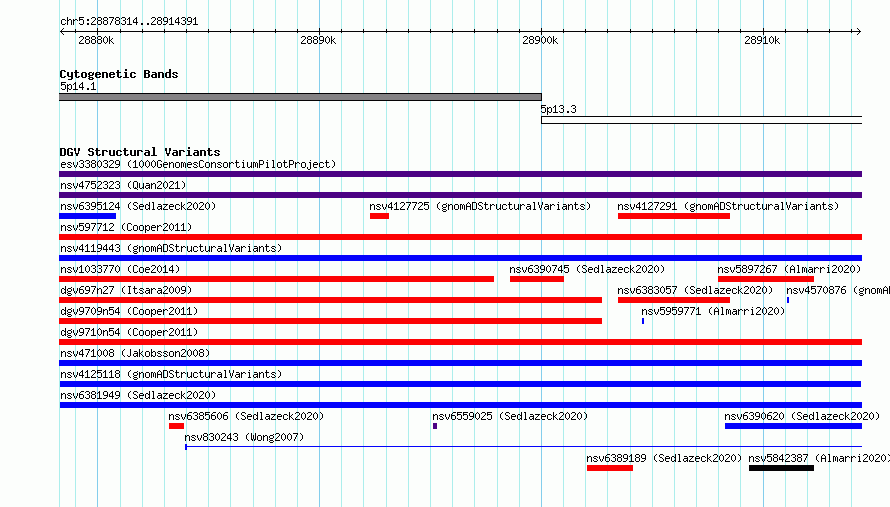Open the nsv4570876 variant label
This screenshot has width=890, height=507.
point(838,290)
